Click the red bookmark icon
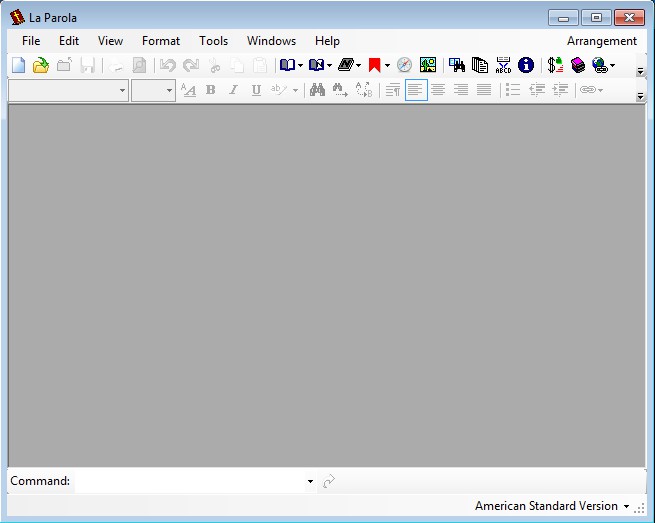This screenshot has width=655, height=523. coord(375,65)
